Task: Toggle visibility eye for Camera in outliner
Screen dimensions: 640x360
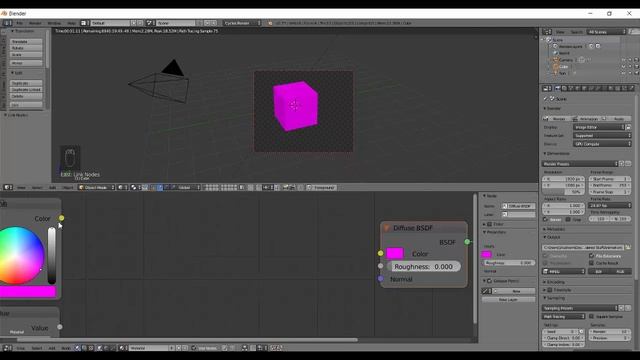Action: [623, 60]
